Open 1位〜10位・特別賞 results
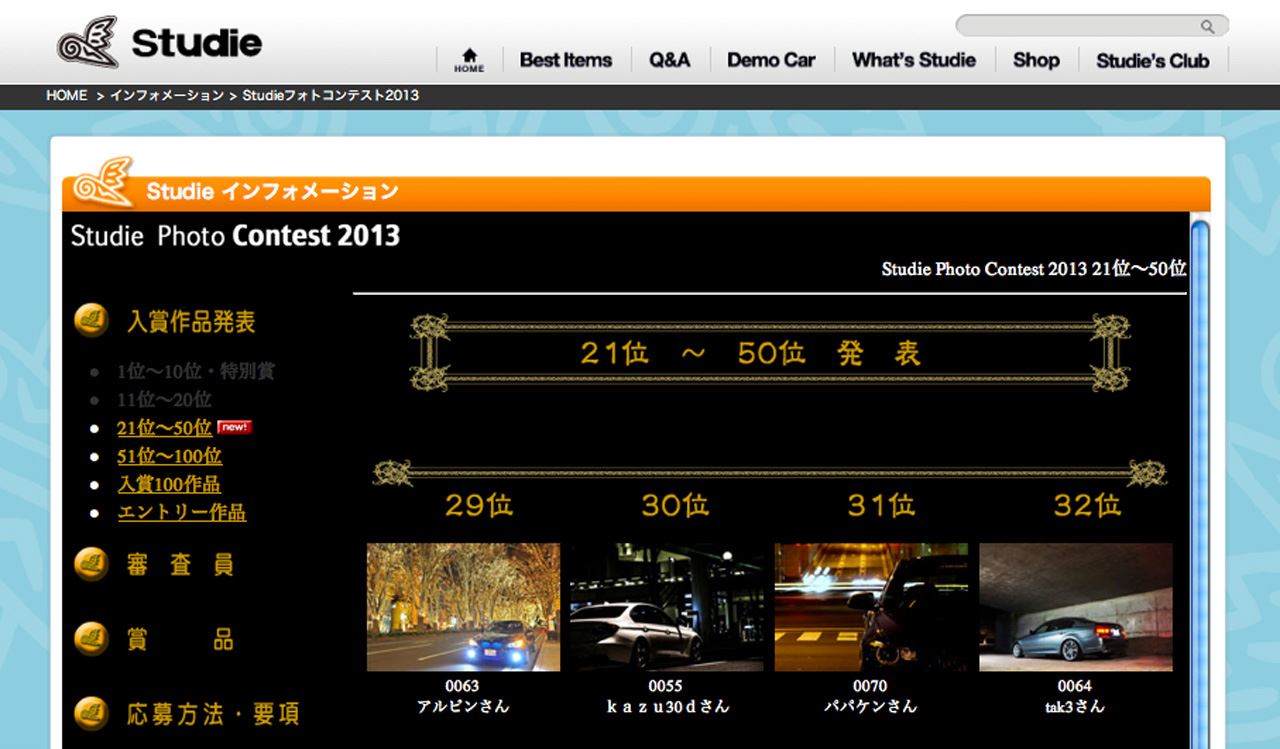This screenshot has height=749, width=1280. pos(196,371)
